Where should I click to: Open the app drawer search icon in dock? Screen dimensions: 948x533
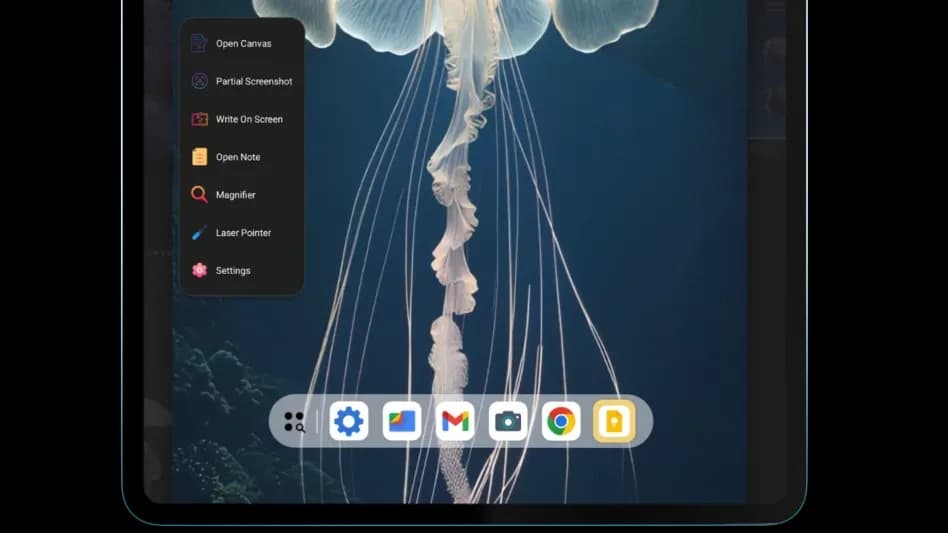click(x=294, y=422)
